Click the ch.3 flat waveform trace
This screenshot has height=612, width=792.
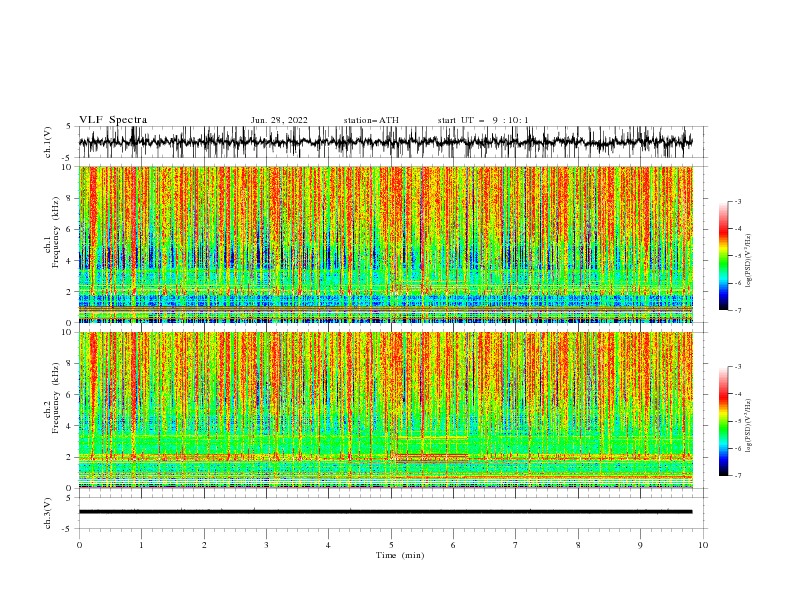click(x=385, y=512)
